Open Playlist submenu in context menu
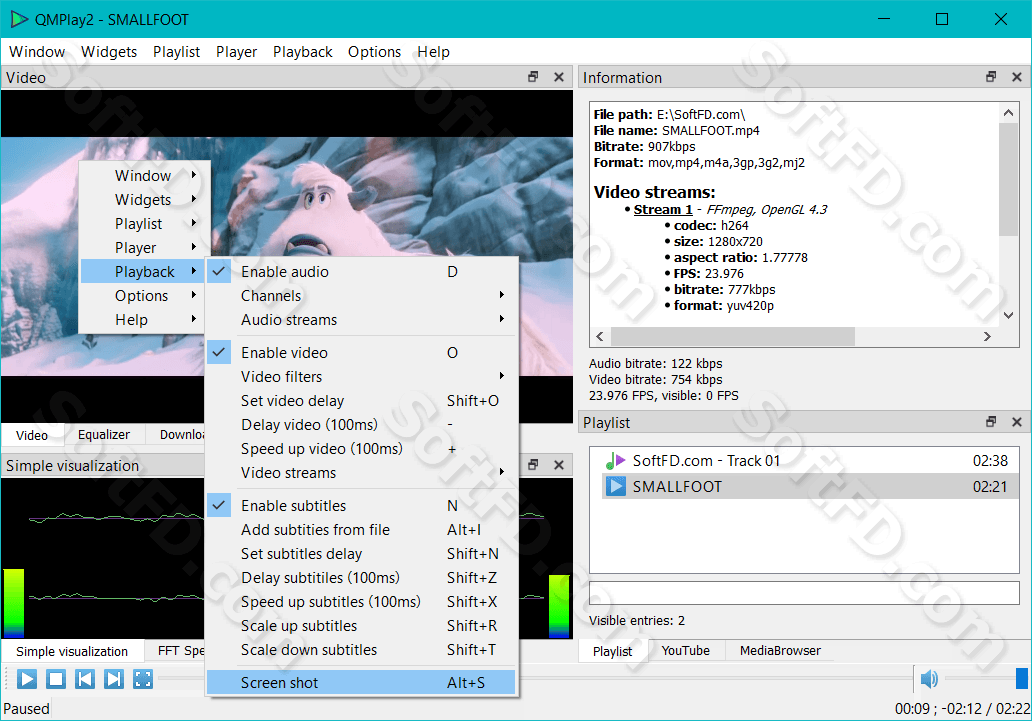The image size is (1032, 721). coord(144,224)
